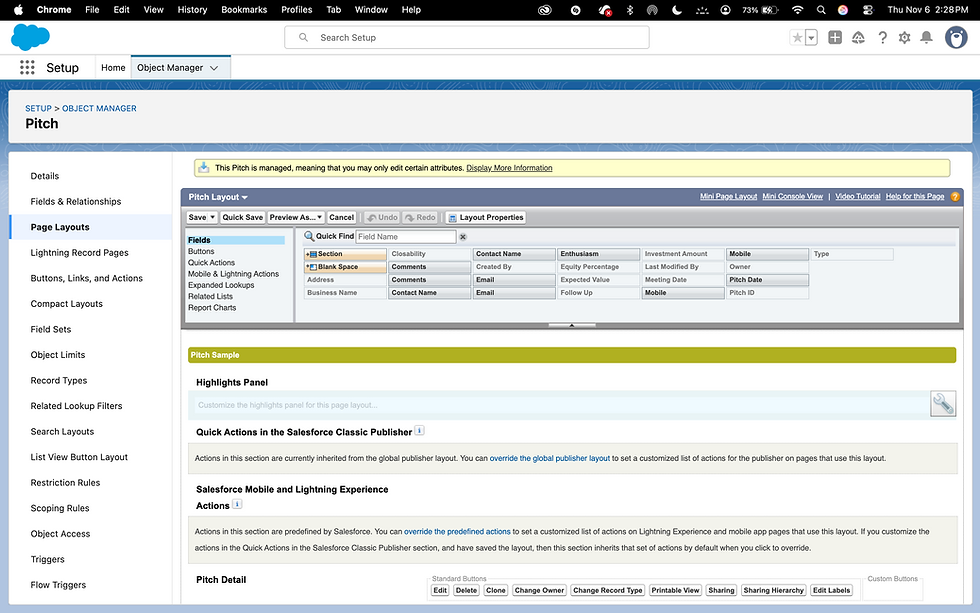
Task: Collapse the palette using the handle arrow
Action: [x=571, y=325]
